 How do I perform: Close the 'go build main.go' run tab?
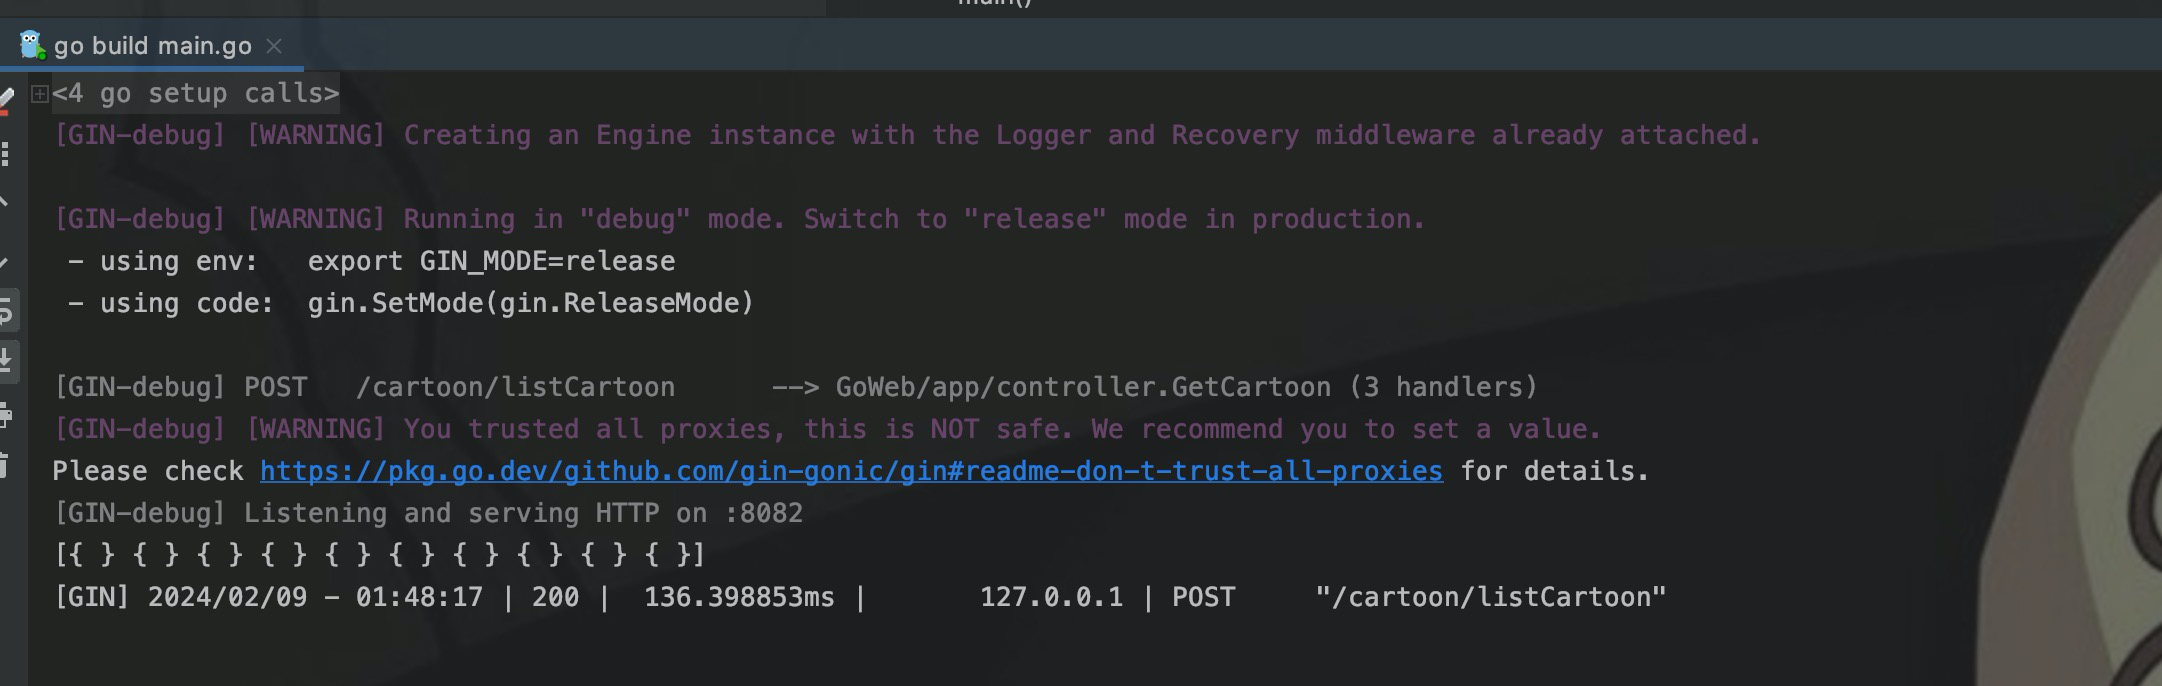tap(274, 46)
